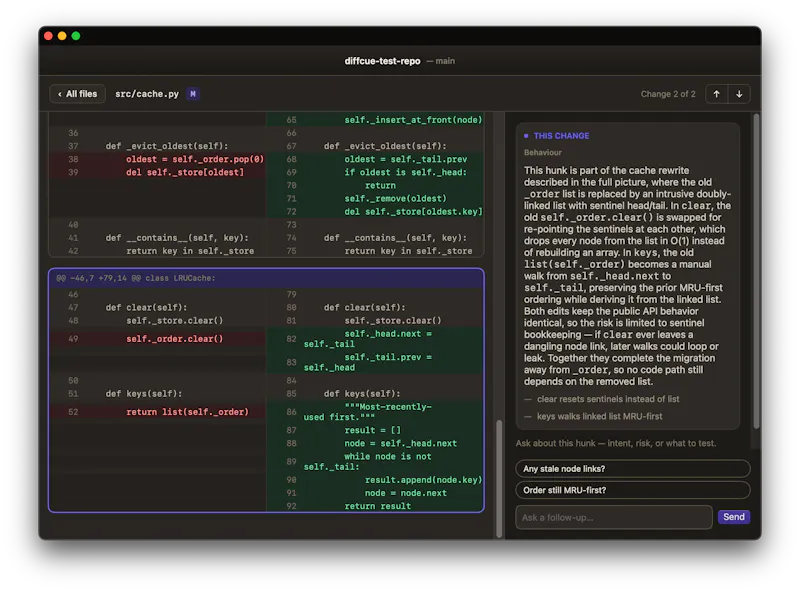800x591 pixels.
Task: Click 'def _evict_oldest(self):' on new line 67
Action: coord(385,146)
